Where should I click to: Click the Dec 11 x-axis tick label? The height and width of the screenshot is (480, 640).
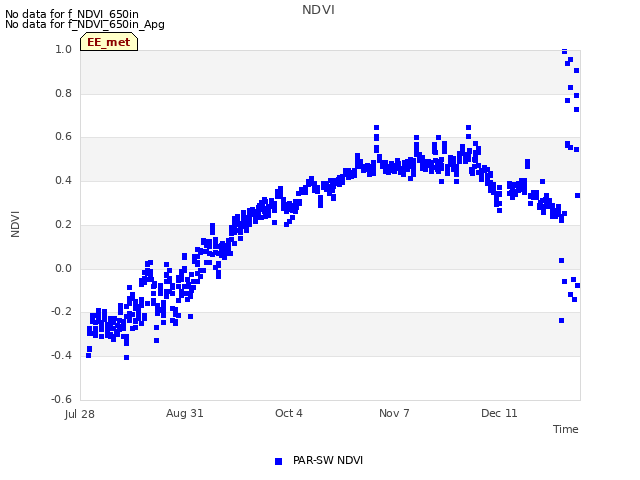tap(499, 413)
